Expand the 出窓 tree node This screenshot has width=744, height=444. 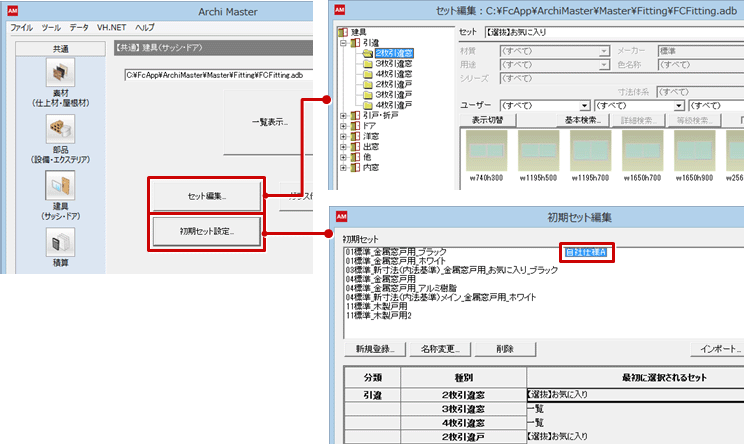343,147
